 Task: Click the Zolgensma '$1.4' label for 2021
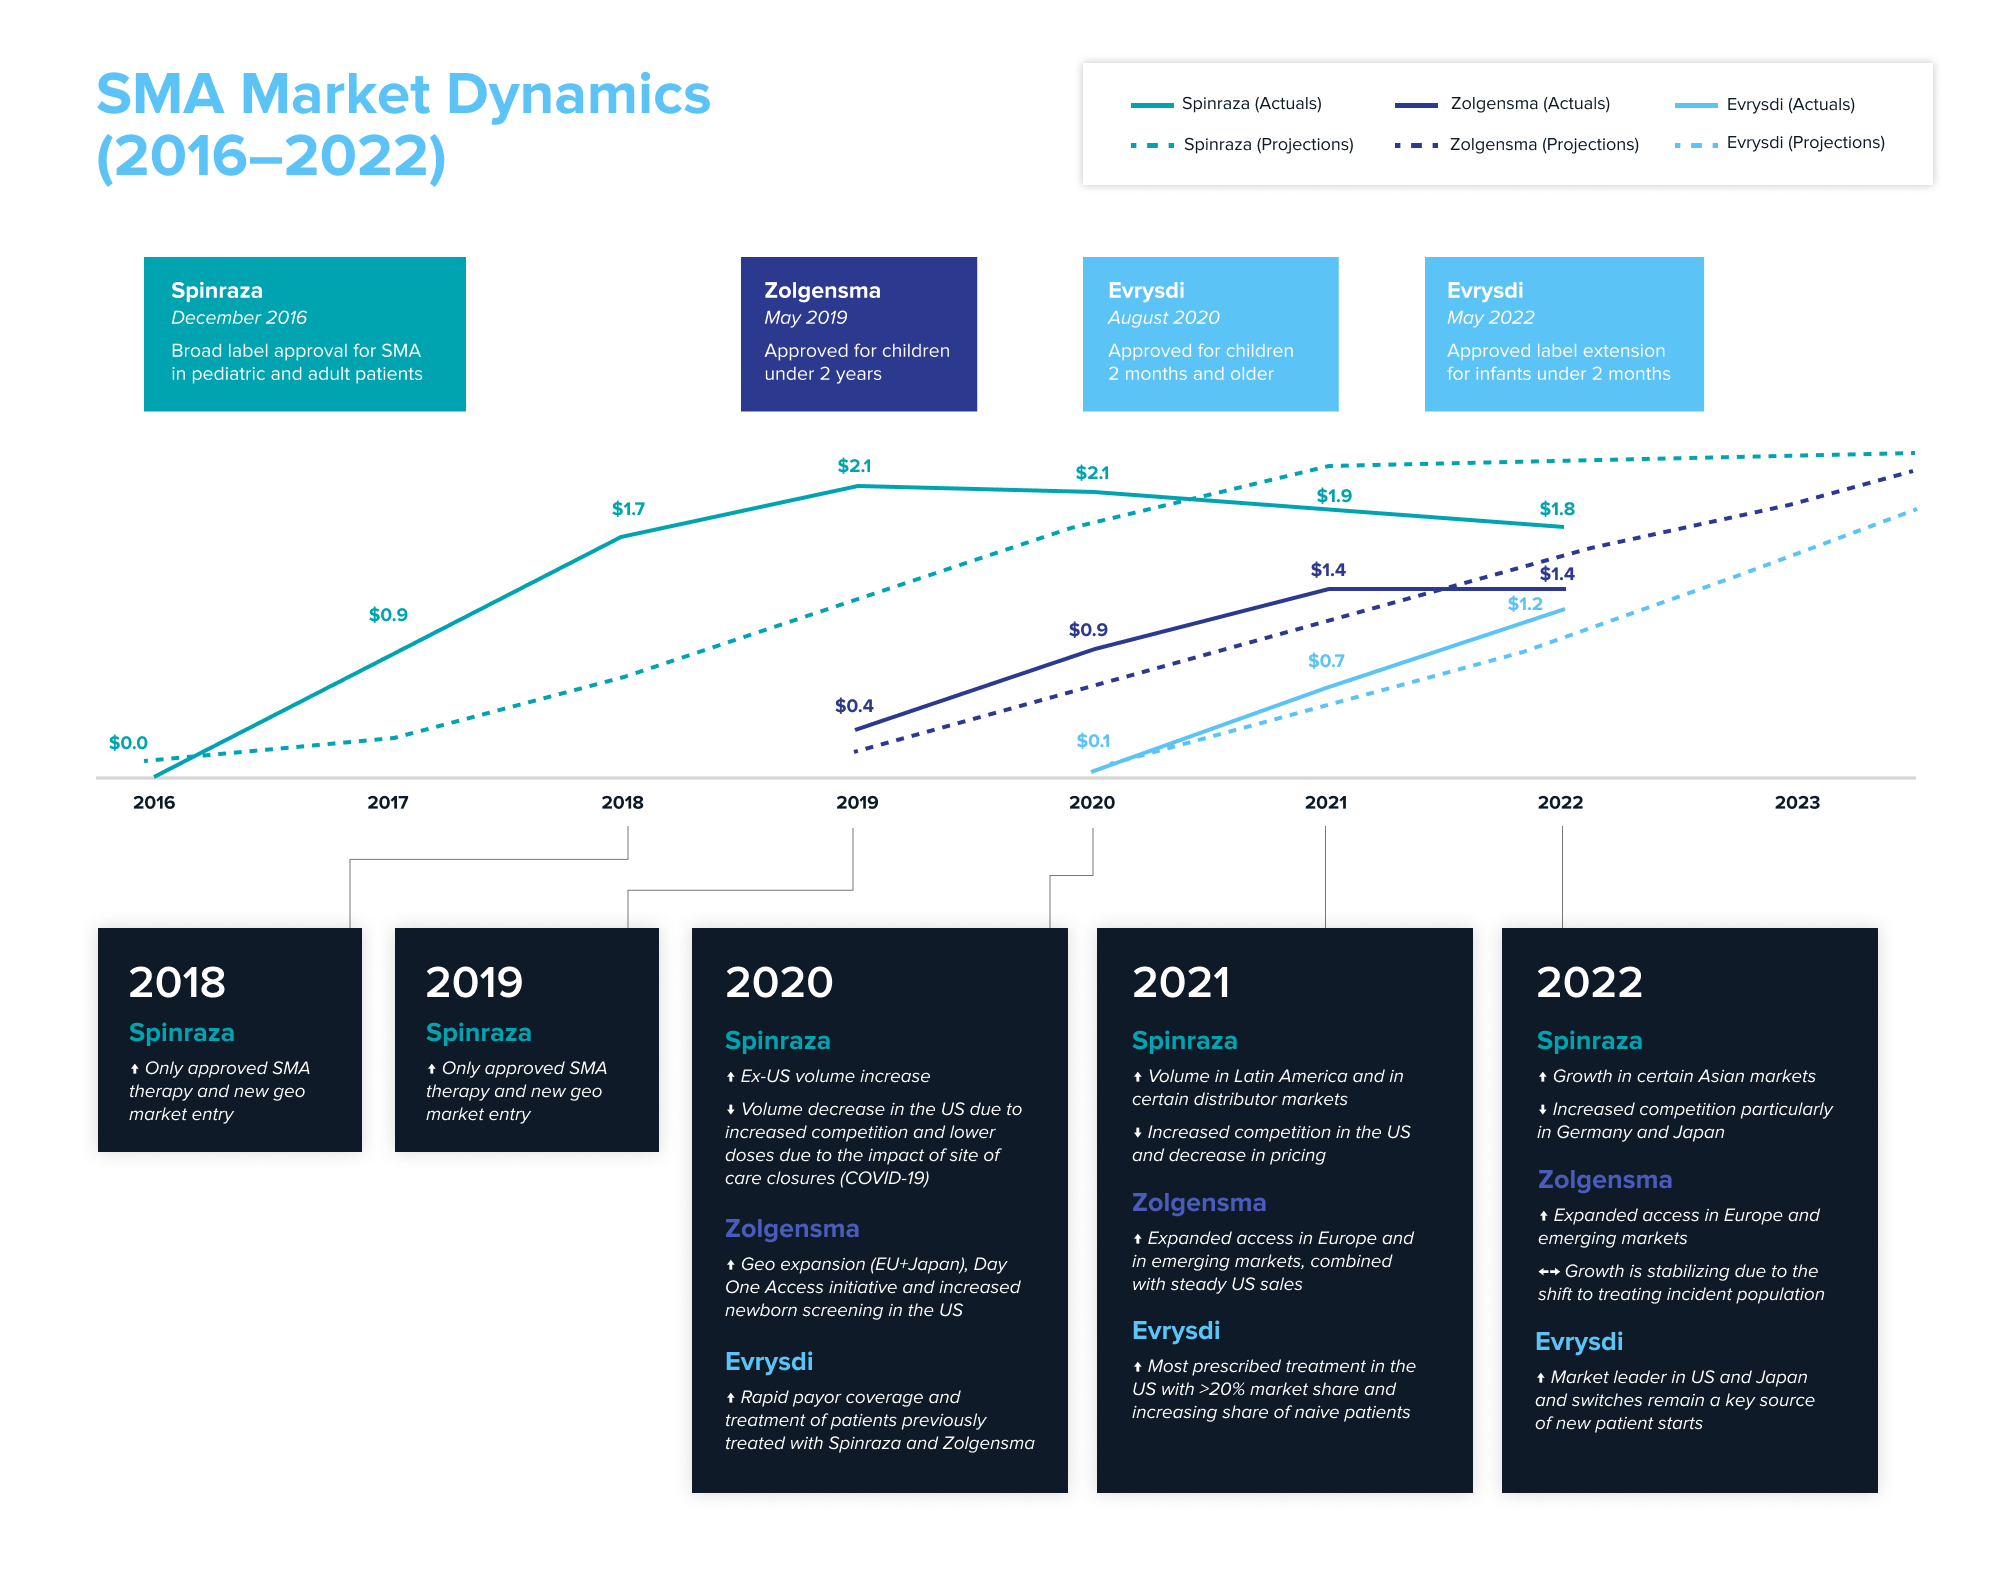coord(1328,569)
